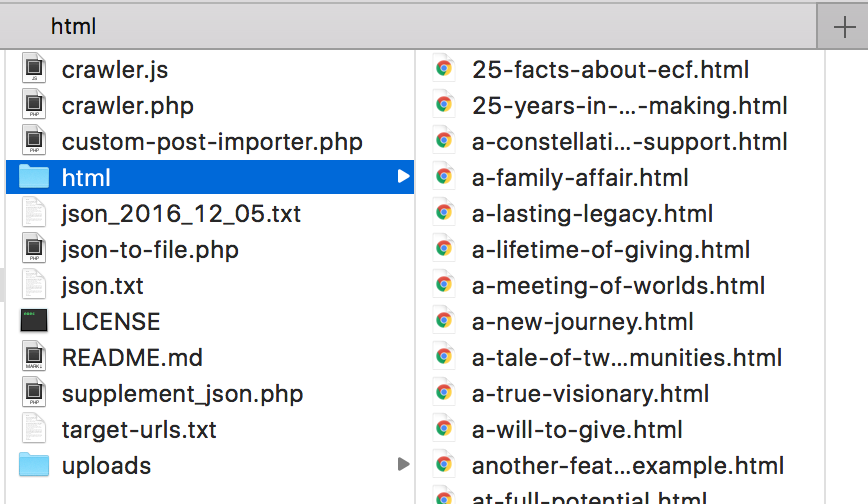Expand the html folder disclosure arrow
The width and height of the screenshot is (868, 504).
click(404, 177)
